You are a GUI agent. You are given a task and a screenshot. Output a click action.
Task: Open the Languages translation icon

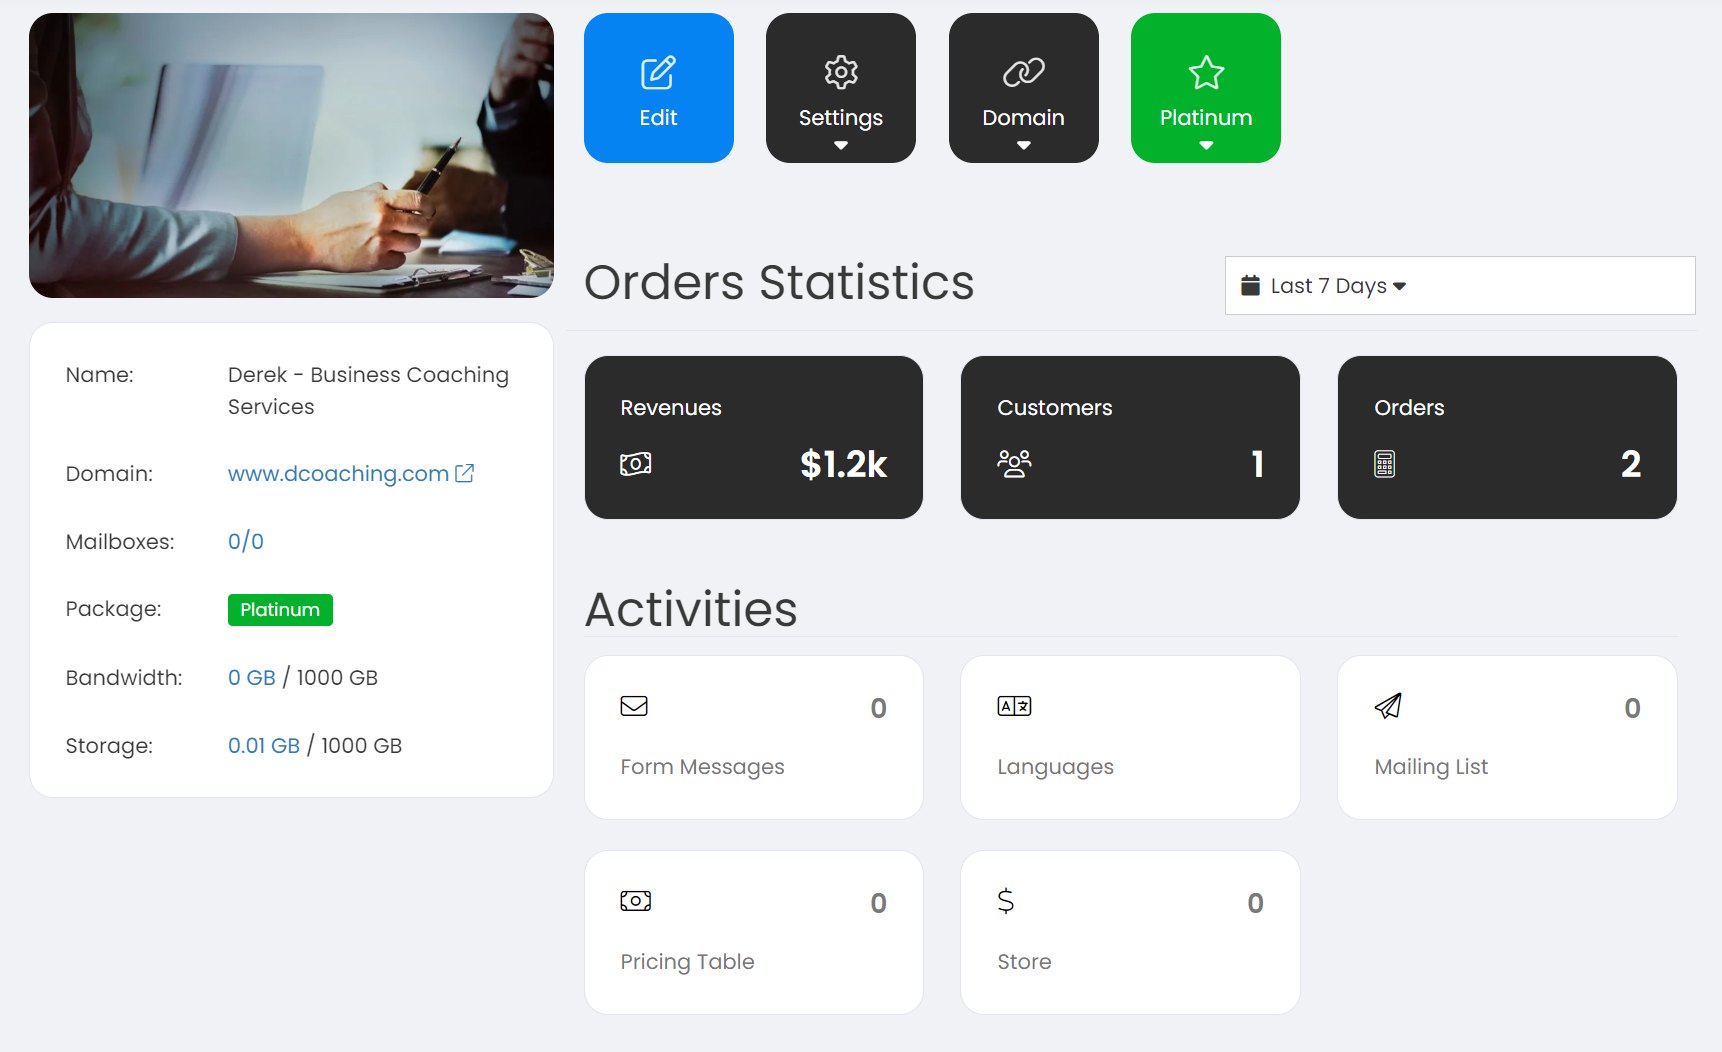pos(1013,705)
